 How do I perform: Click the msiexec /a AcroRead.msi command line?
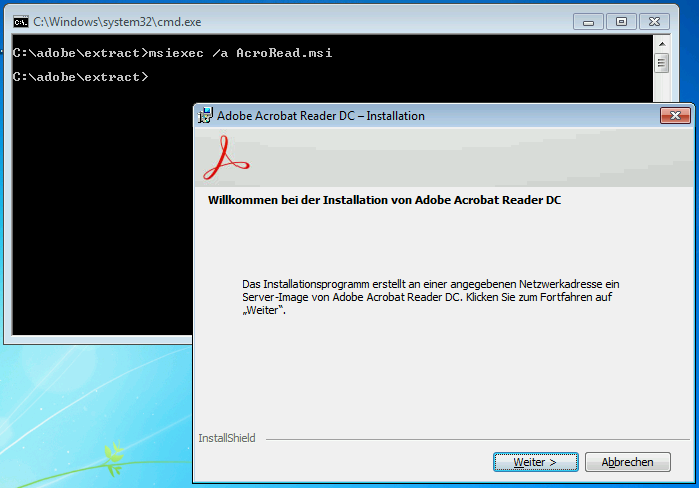[172, 53]
